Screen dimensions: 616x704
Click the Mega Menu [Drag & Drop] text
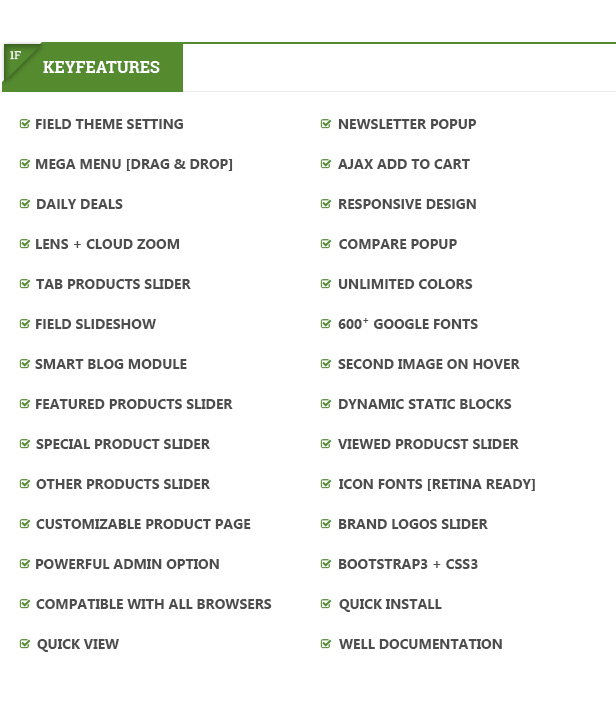point(134,164)
